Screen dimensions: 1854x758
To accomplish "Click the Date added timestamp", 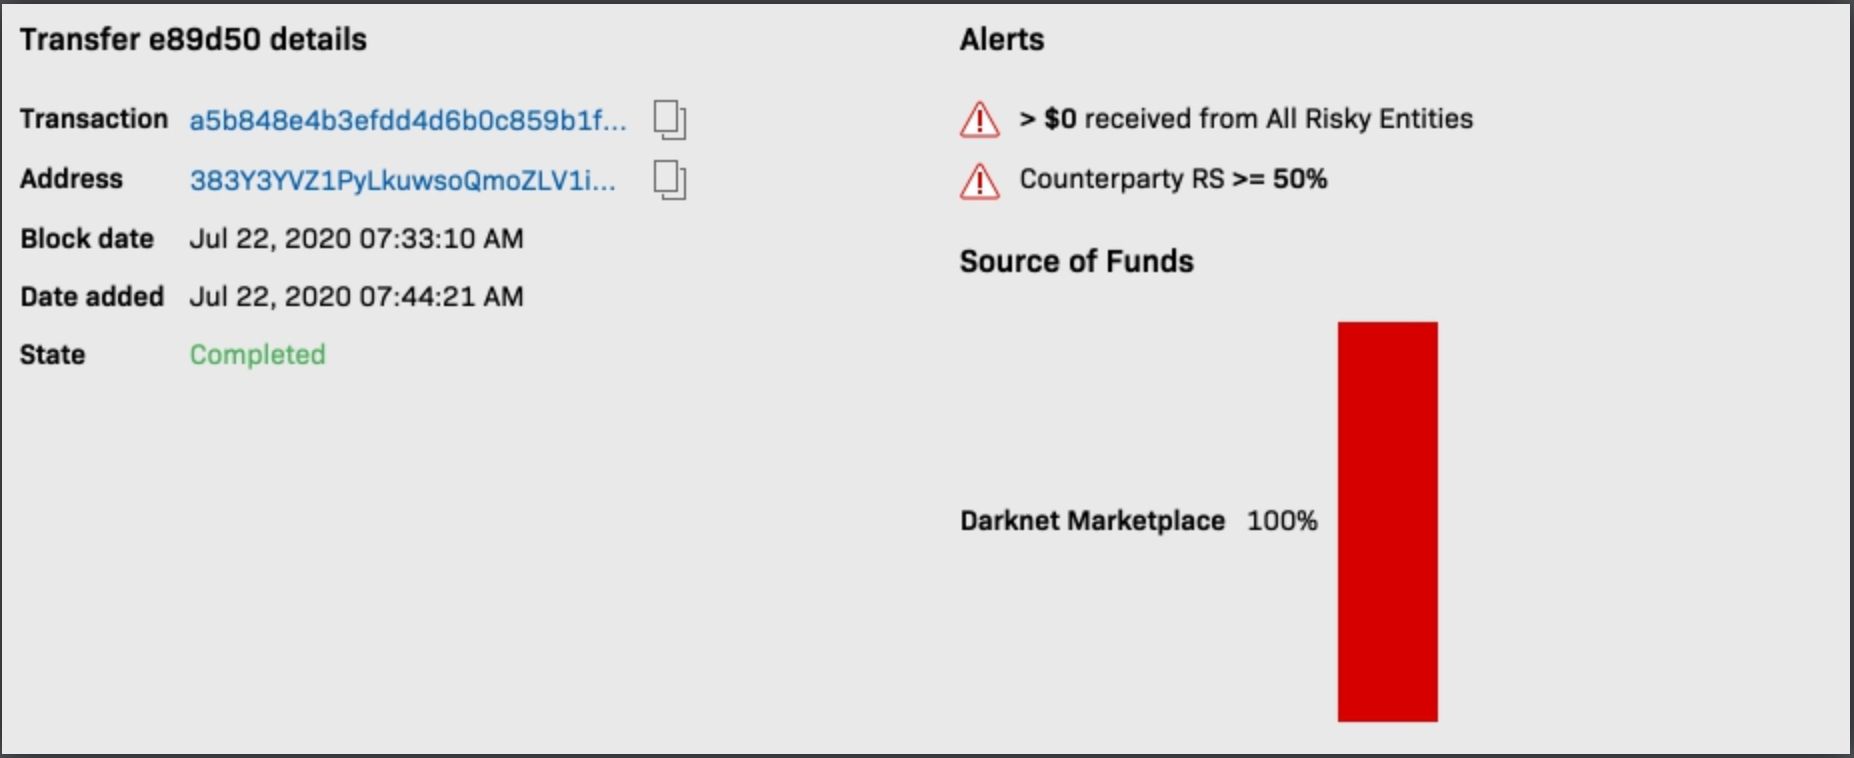I will tap(356, 297).
